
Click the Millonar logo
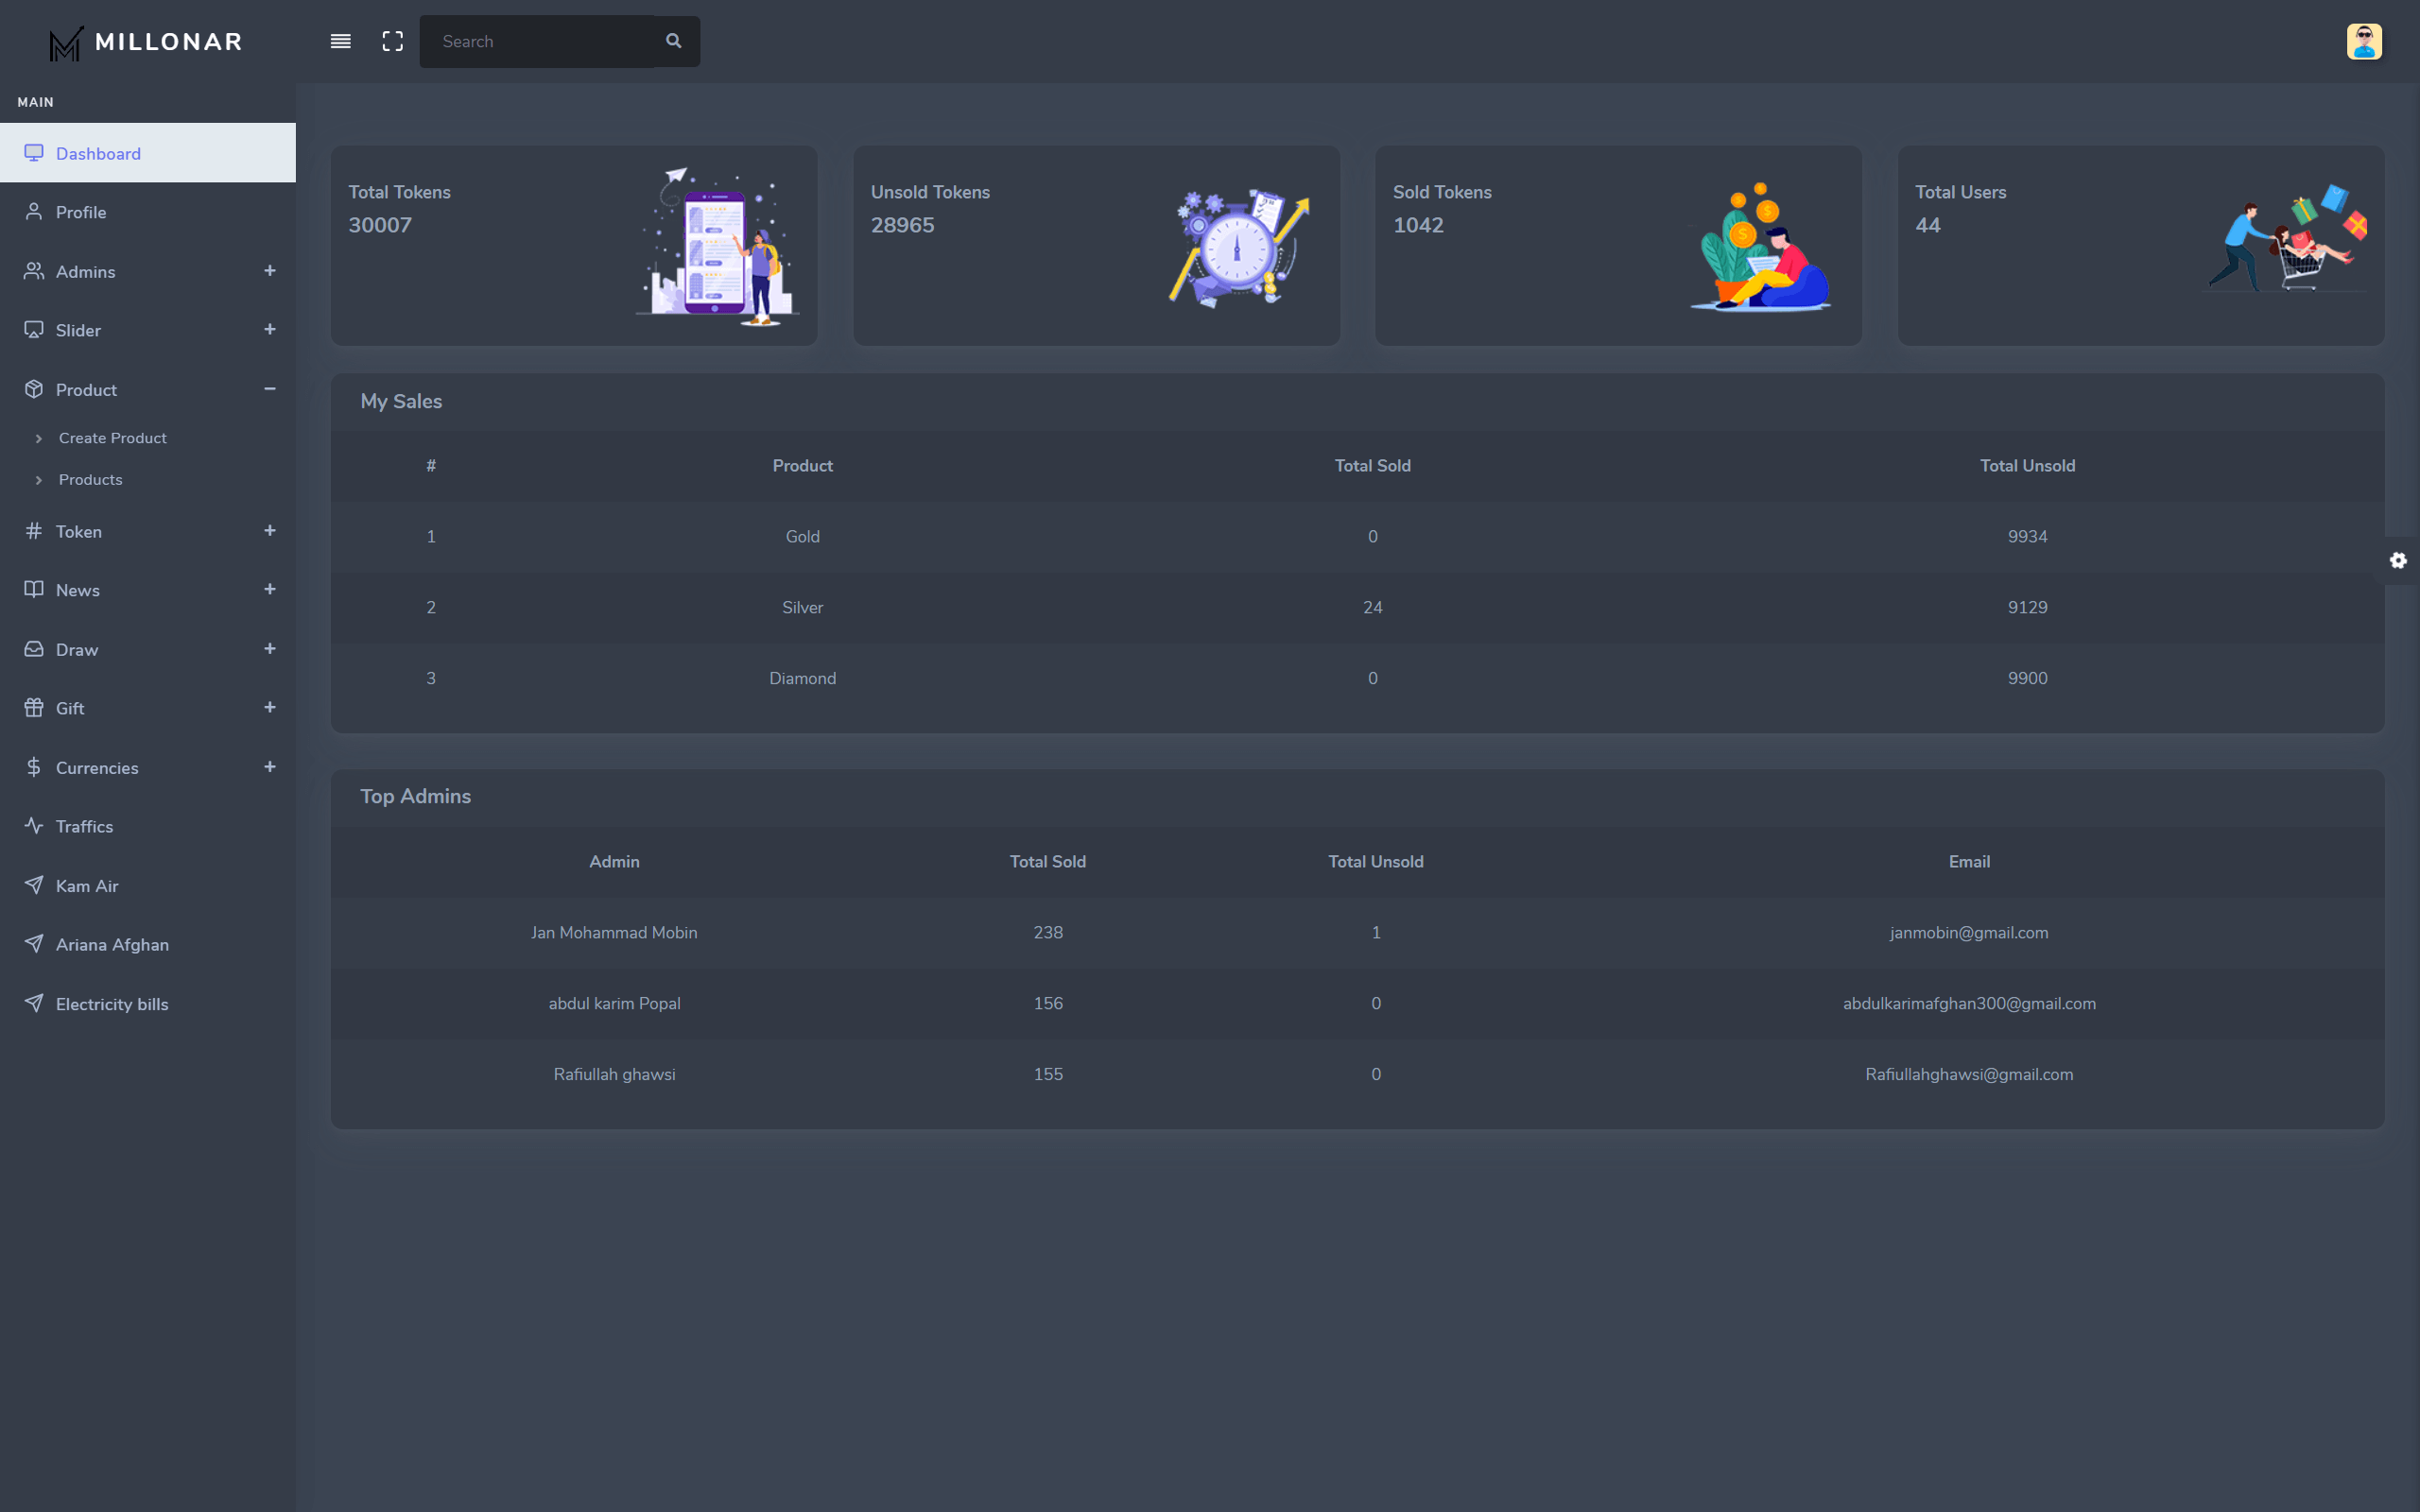[146, 42]
